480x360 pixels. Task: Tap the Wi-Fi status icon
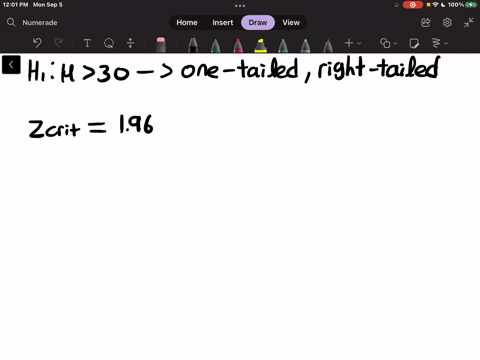coord(435,5)
